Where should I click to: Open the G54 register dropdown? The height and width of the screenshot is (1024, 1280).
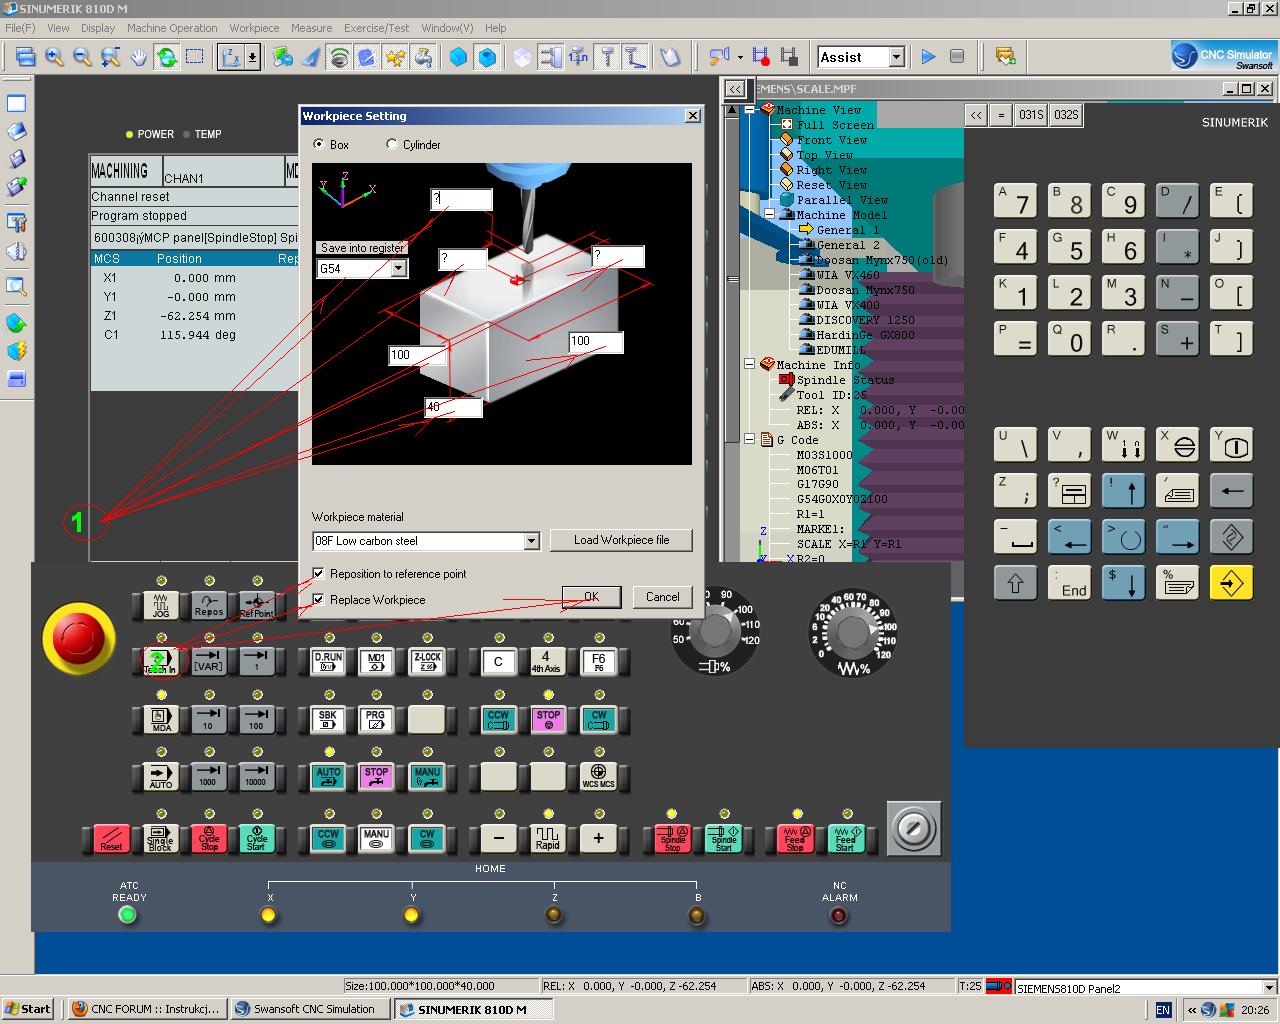398,268
